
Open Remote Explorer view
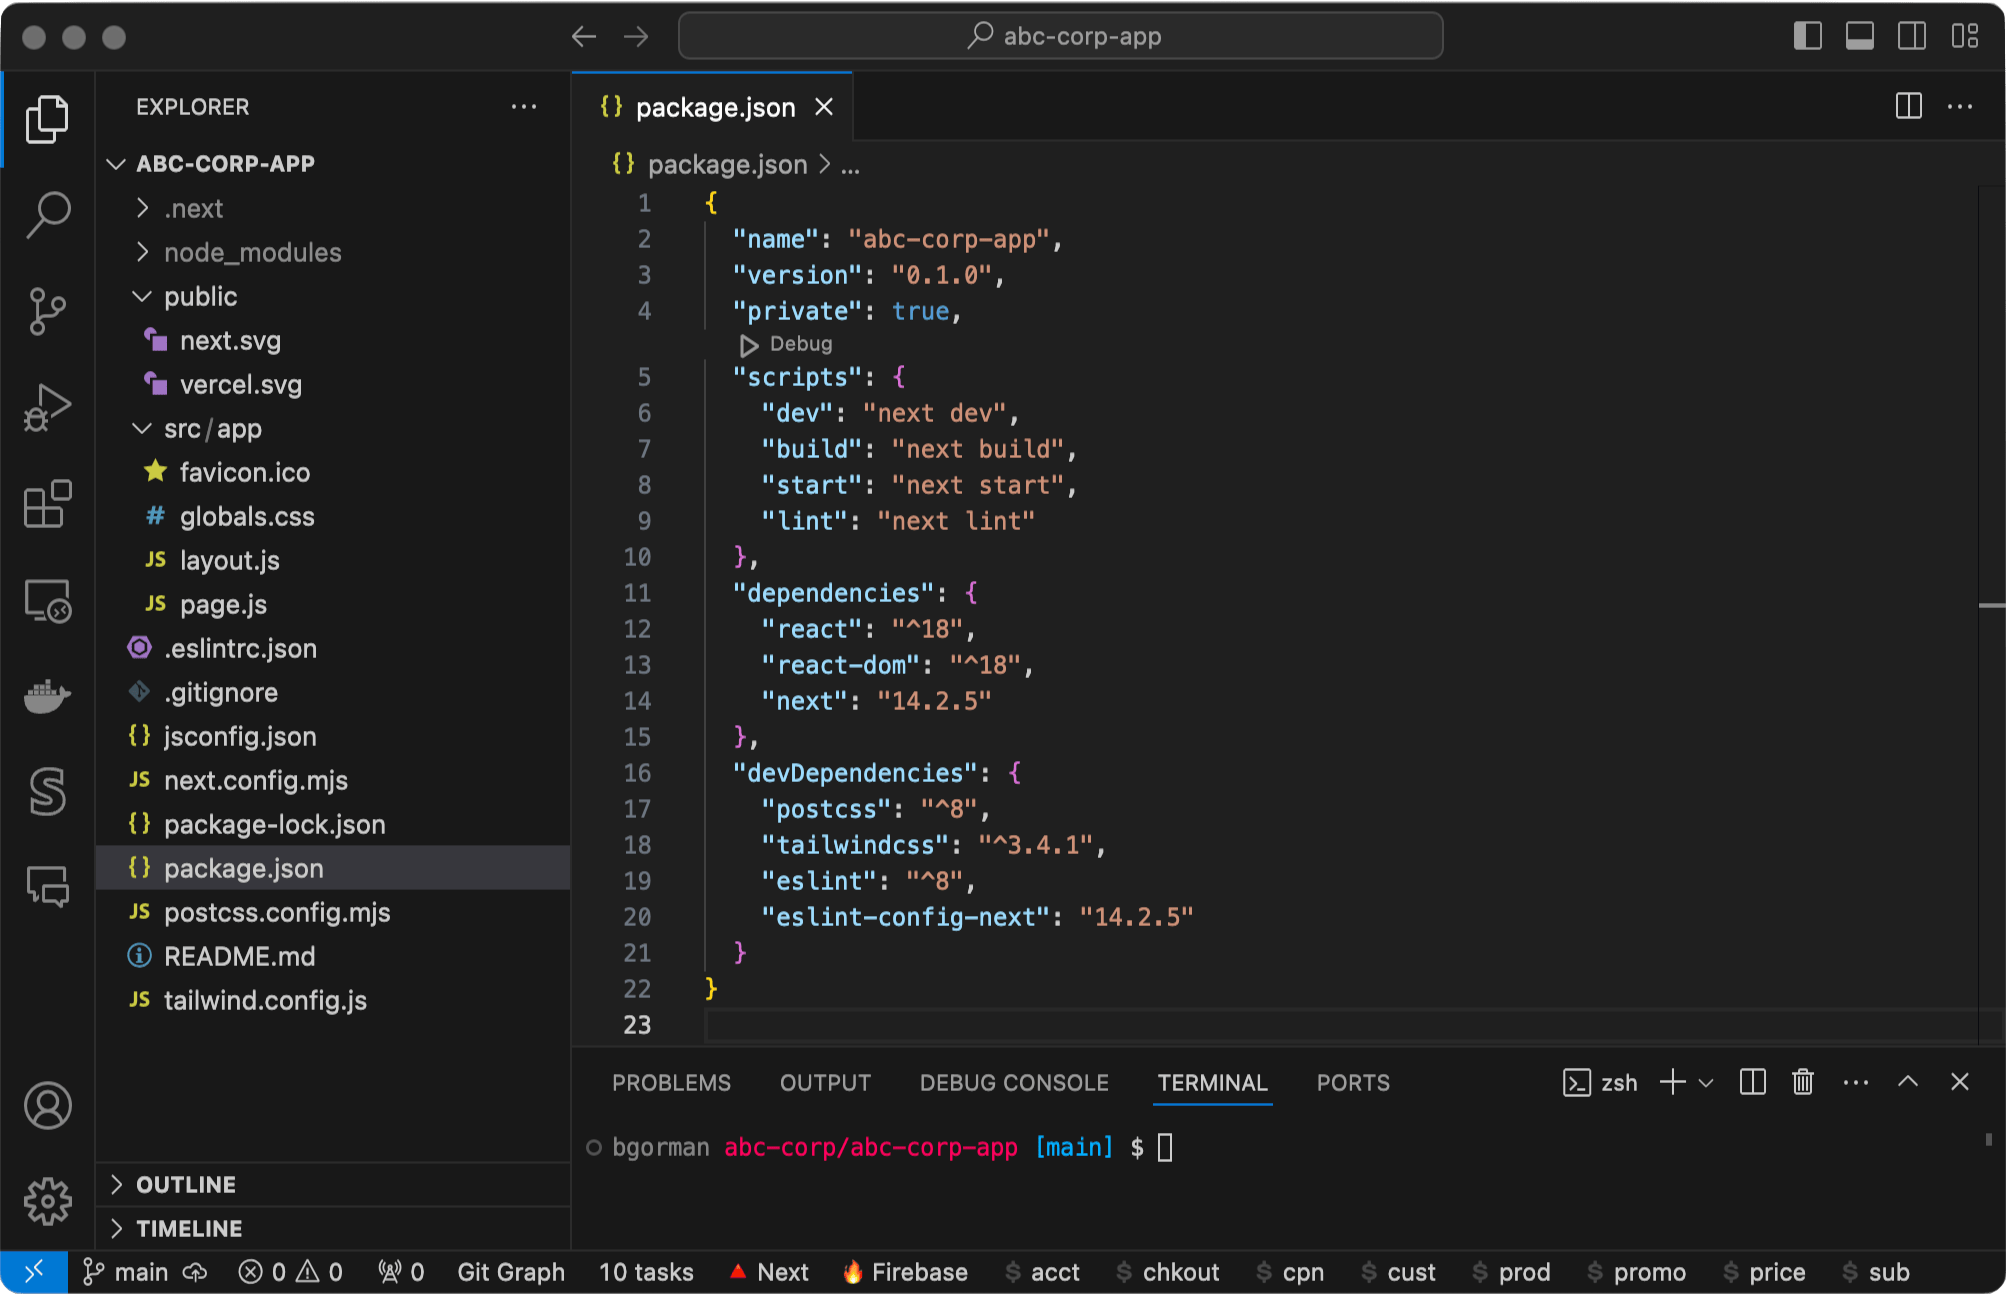pyautogui.click(x=47, y=600)
